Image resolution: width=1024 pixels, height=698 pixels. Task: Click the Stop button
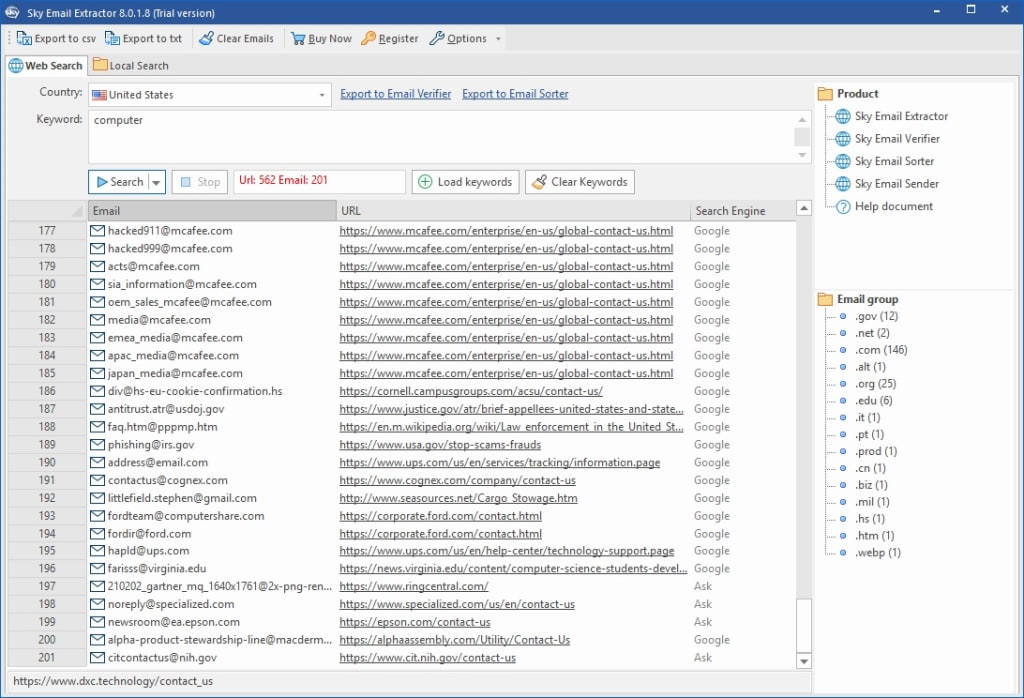tap(200, 182)
